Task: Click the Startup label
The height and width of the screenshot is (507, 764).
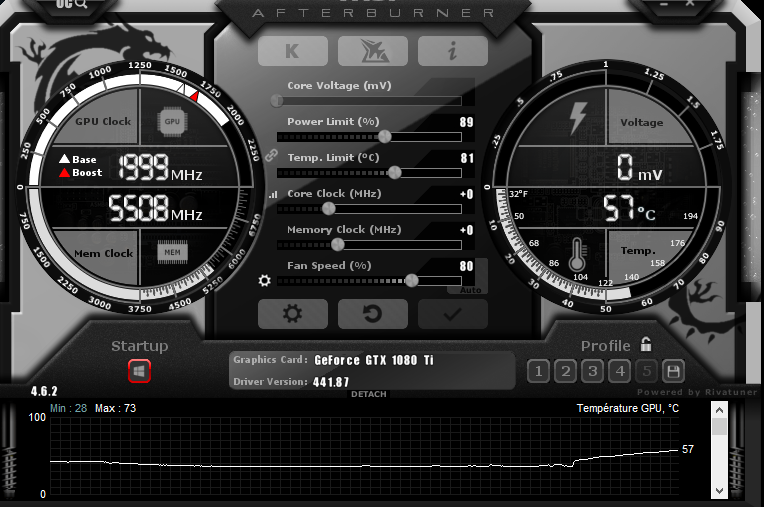Action: (140, 346)
